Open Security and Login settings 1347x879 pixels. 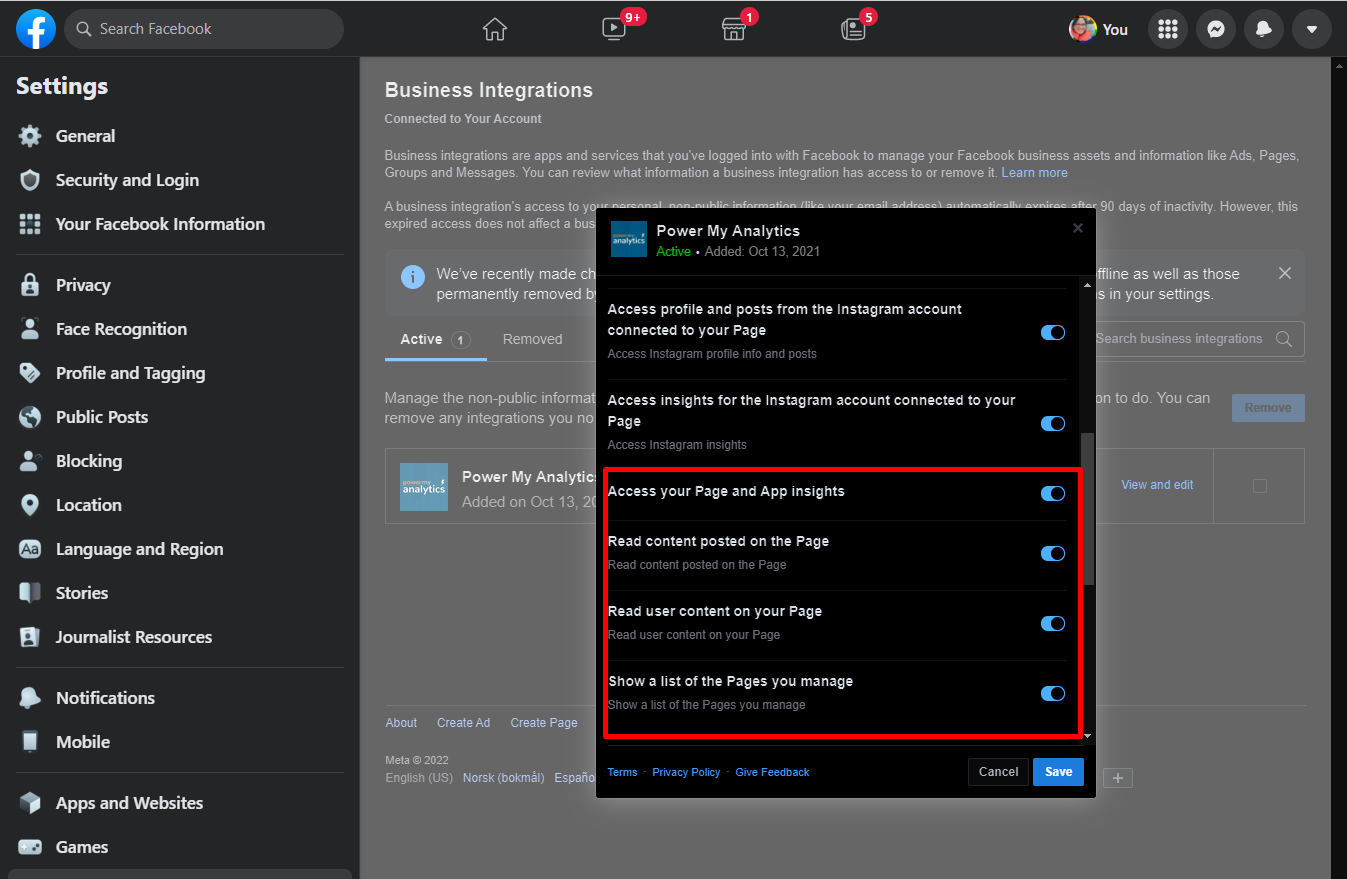click(x=127, y=180)
